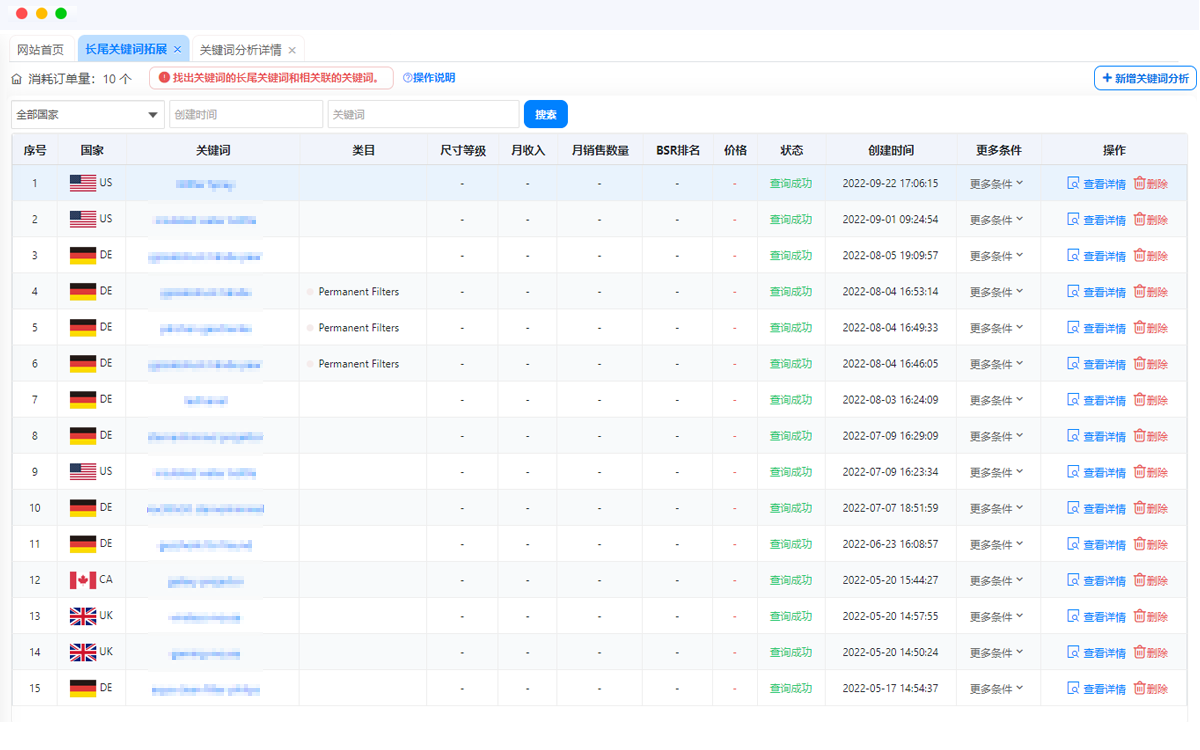Click the trash icon in row 15

coord(1139,689)
